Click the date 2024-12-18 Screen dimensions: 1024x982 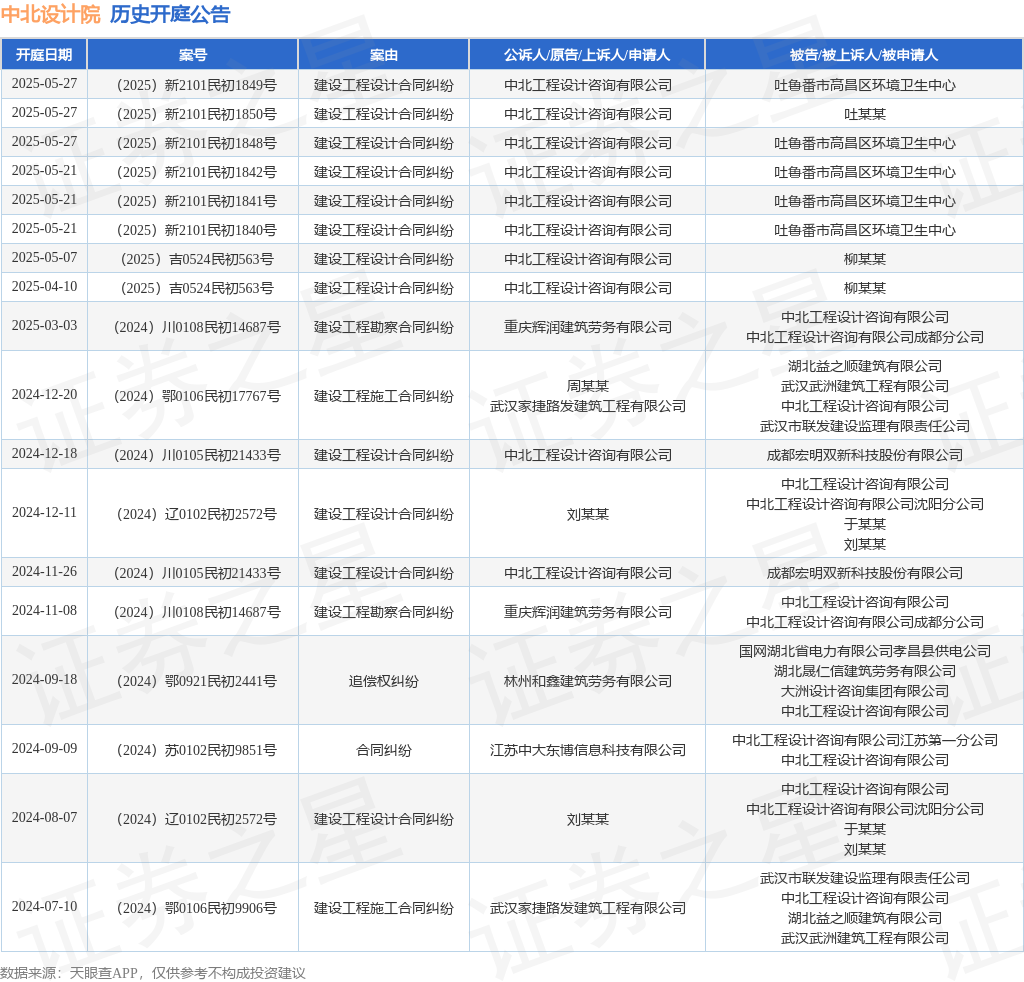[x=44, y=453]
